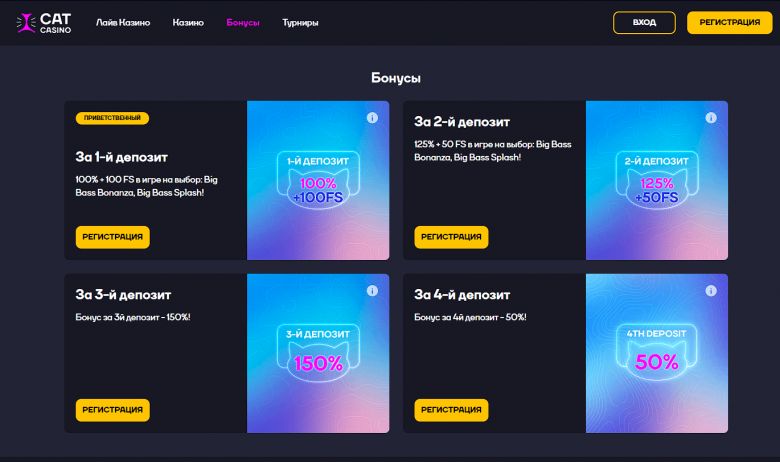Open info icon on 2nd deposit bonus

pos(711,118)
